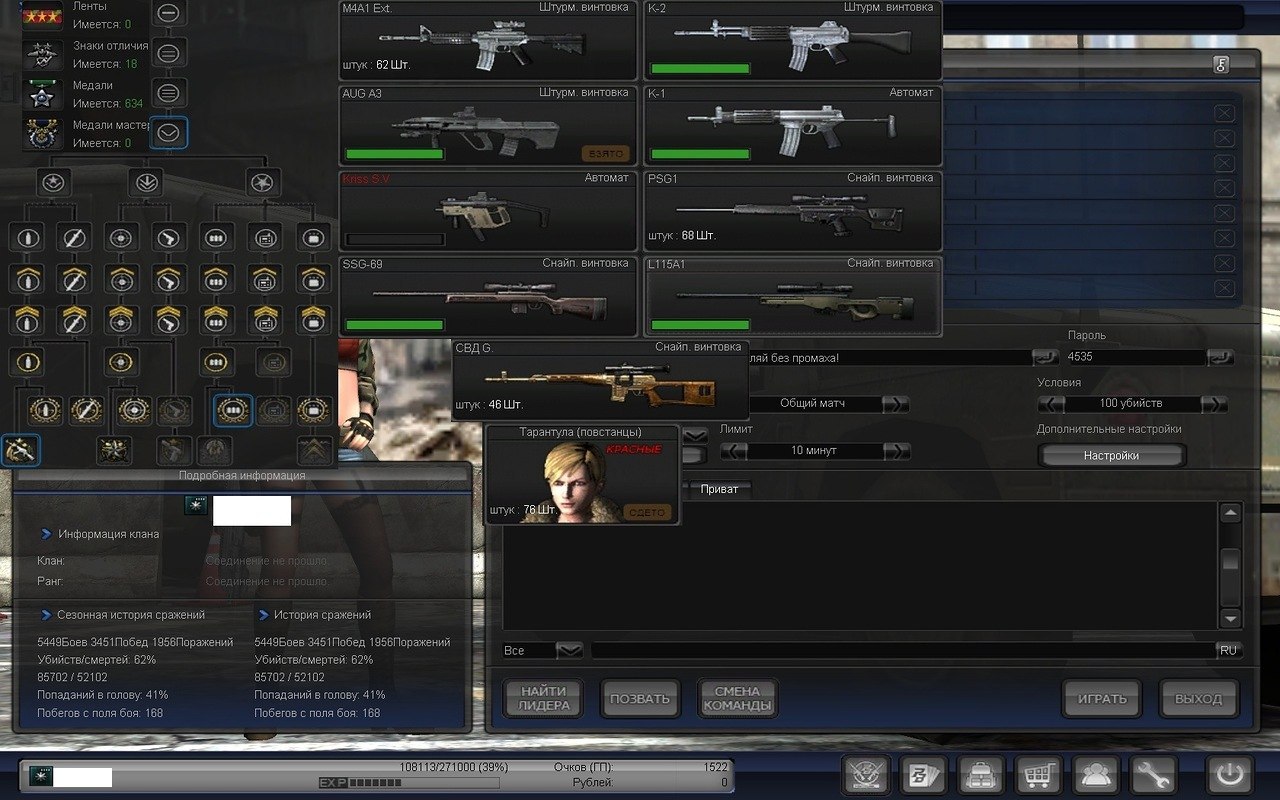Click the password field showing 4535
The image size is (1280, 800).
[1135, 357]
